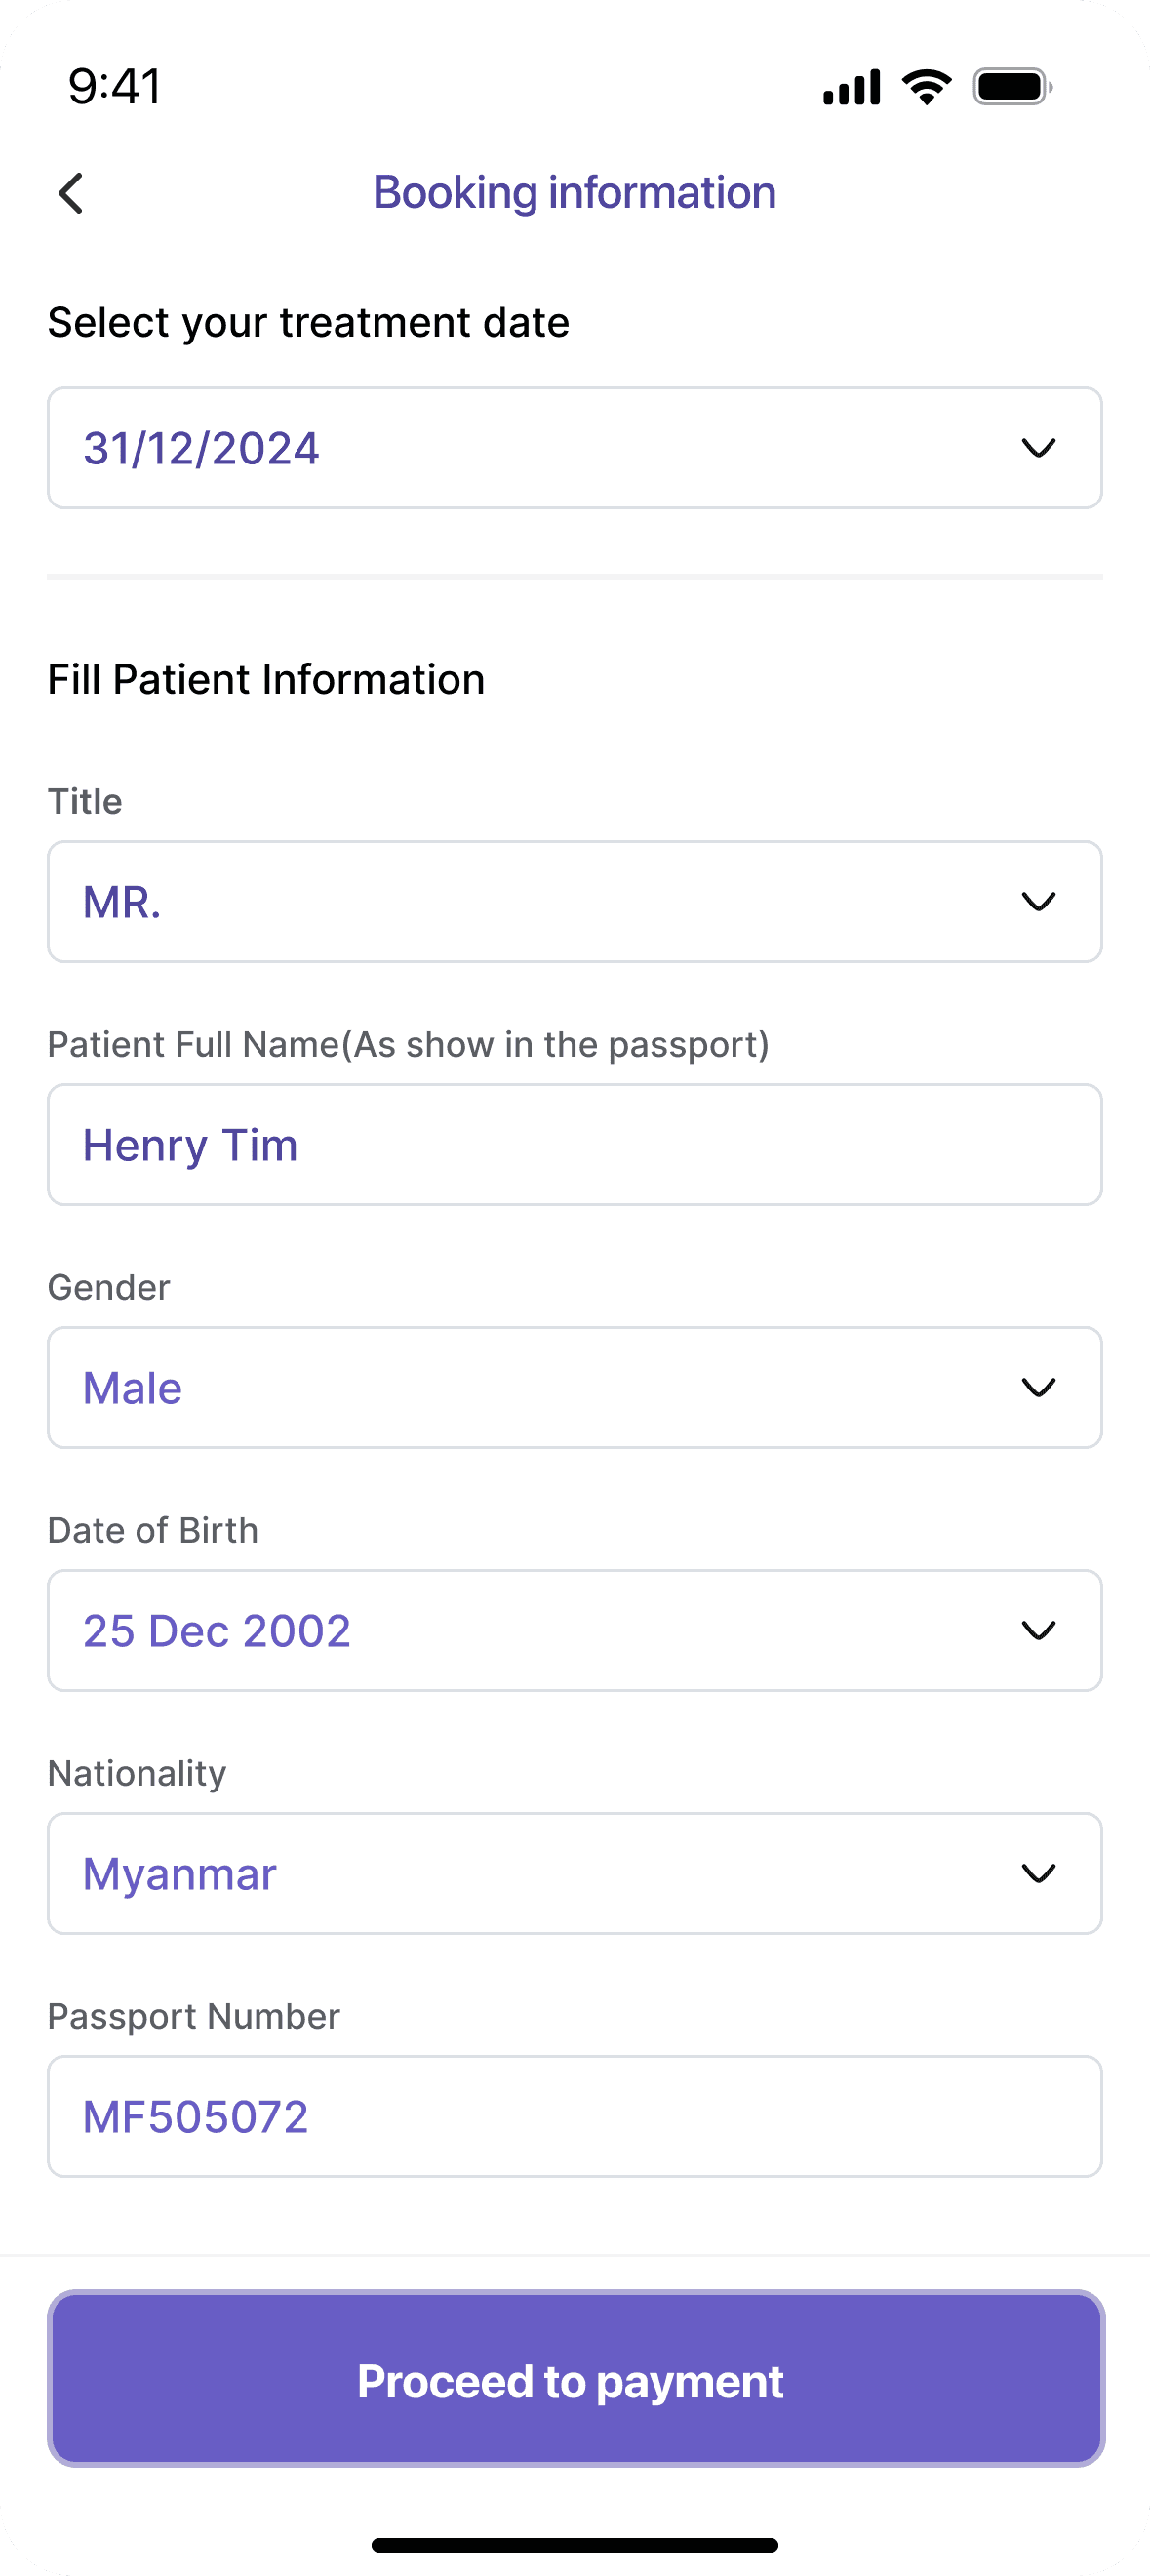Expand the Date of Birth chevron
1150x2576 pixels.
point(1039,1631)
